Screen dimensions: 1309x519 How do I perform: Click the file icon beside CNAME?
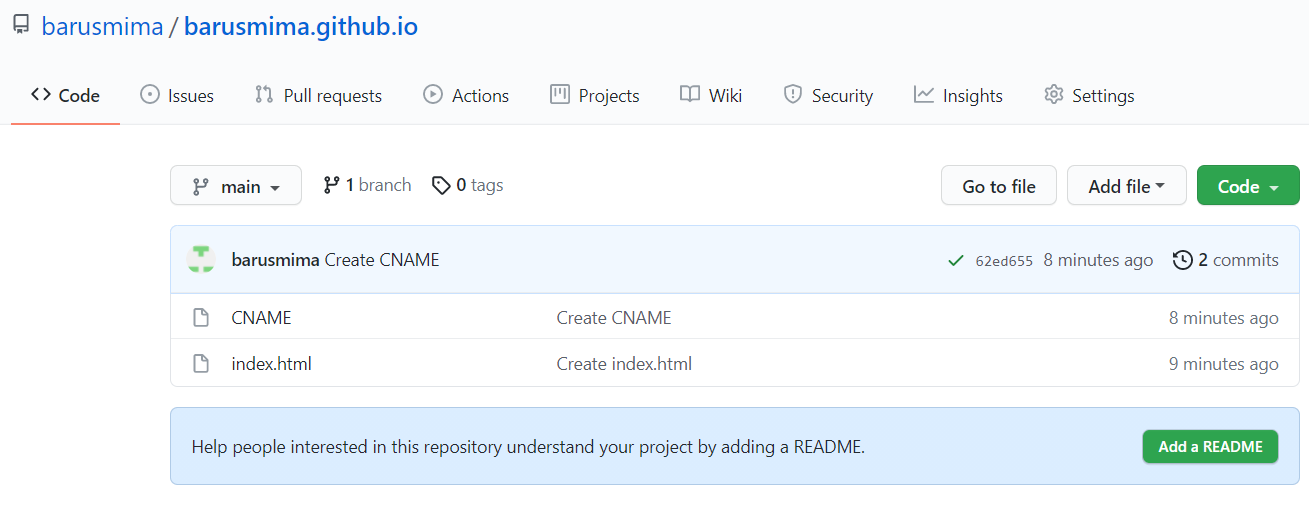coord(201,318)
